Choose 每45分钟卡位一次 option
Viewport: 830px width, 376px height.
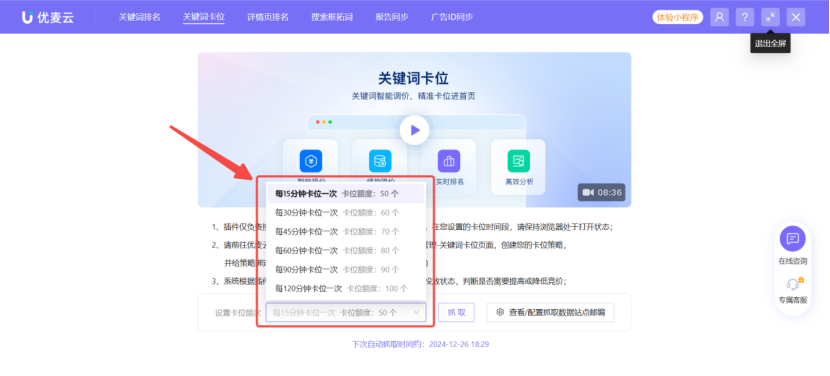pyautogui.click(x=346, y=232)
